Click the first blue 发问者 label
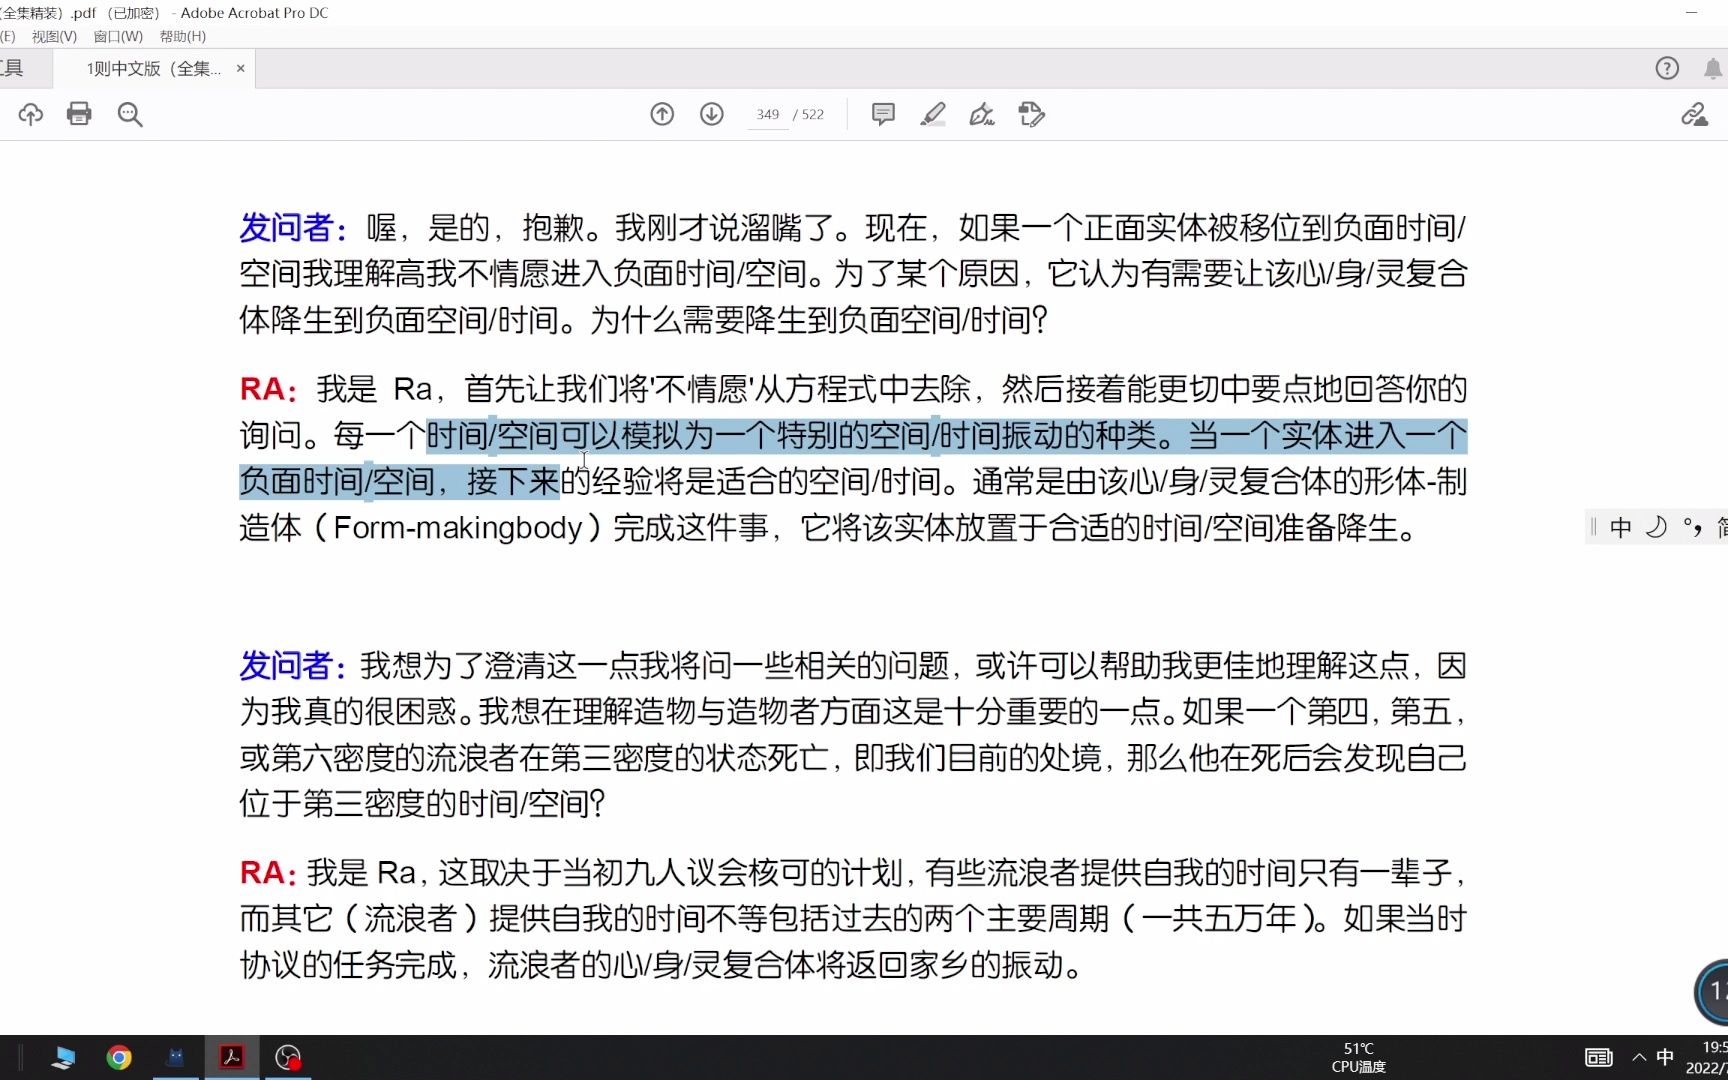1728x1080 pixels. pyautogui.click(x=293, y=228)
